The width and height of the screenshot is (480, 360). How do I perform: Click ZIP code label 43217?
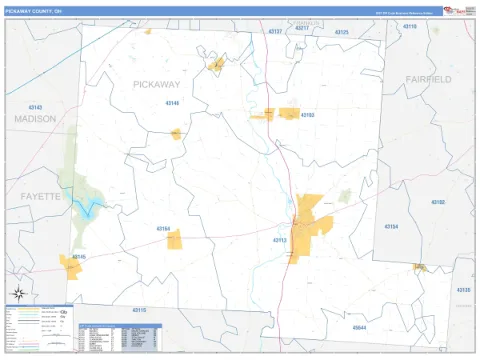click(x=302, y=28)
